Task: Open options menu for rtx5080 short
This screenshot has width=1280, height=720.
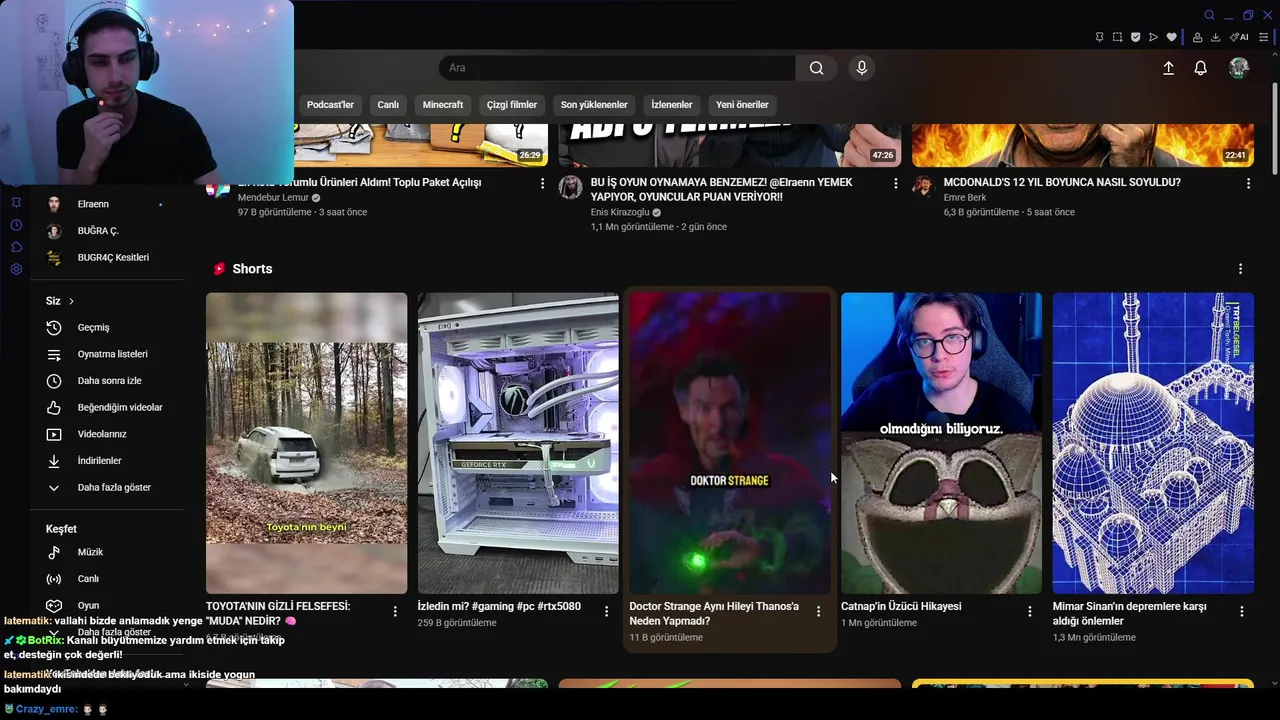Action: pyautogui.click(x=606, y=611)
